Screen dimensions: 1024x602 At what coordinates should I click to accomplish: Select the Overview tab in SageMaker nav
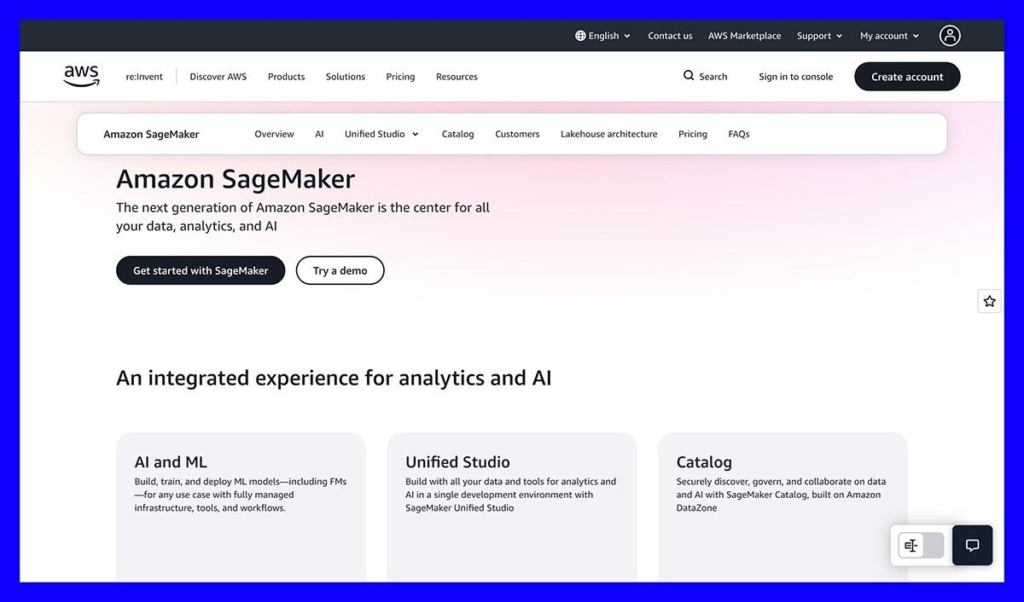[274, 134]
